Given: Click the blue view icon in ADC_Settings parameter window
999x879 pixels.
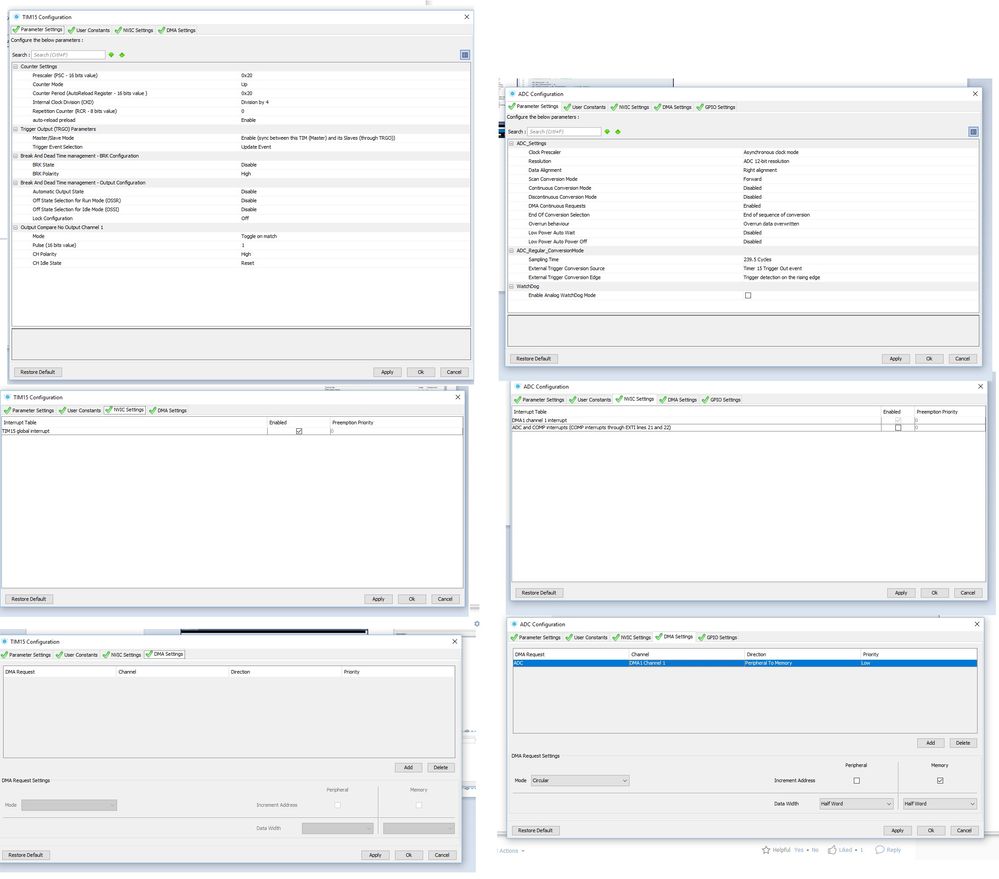Looking at the screenshot, I should 974,132.
